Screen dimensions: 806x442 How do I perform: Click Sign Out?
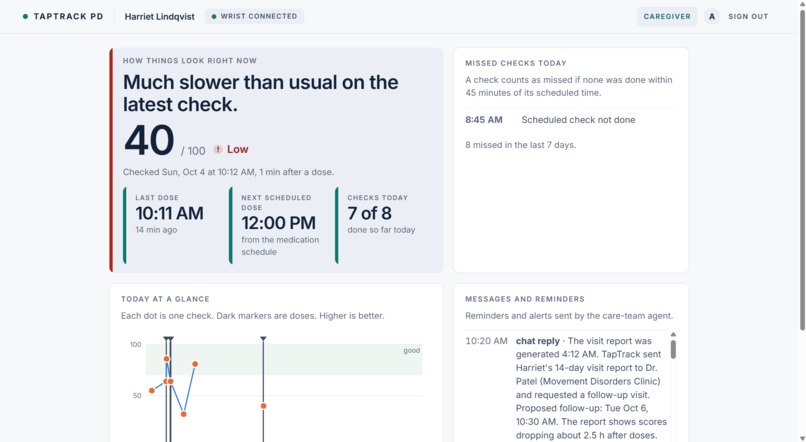click(748, 16)
